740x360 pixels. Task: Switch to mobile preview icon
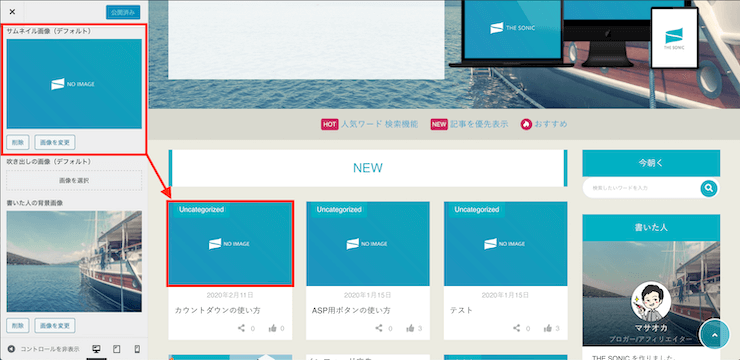[137, 349]
